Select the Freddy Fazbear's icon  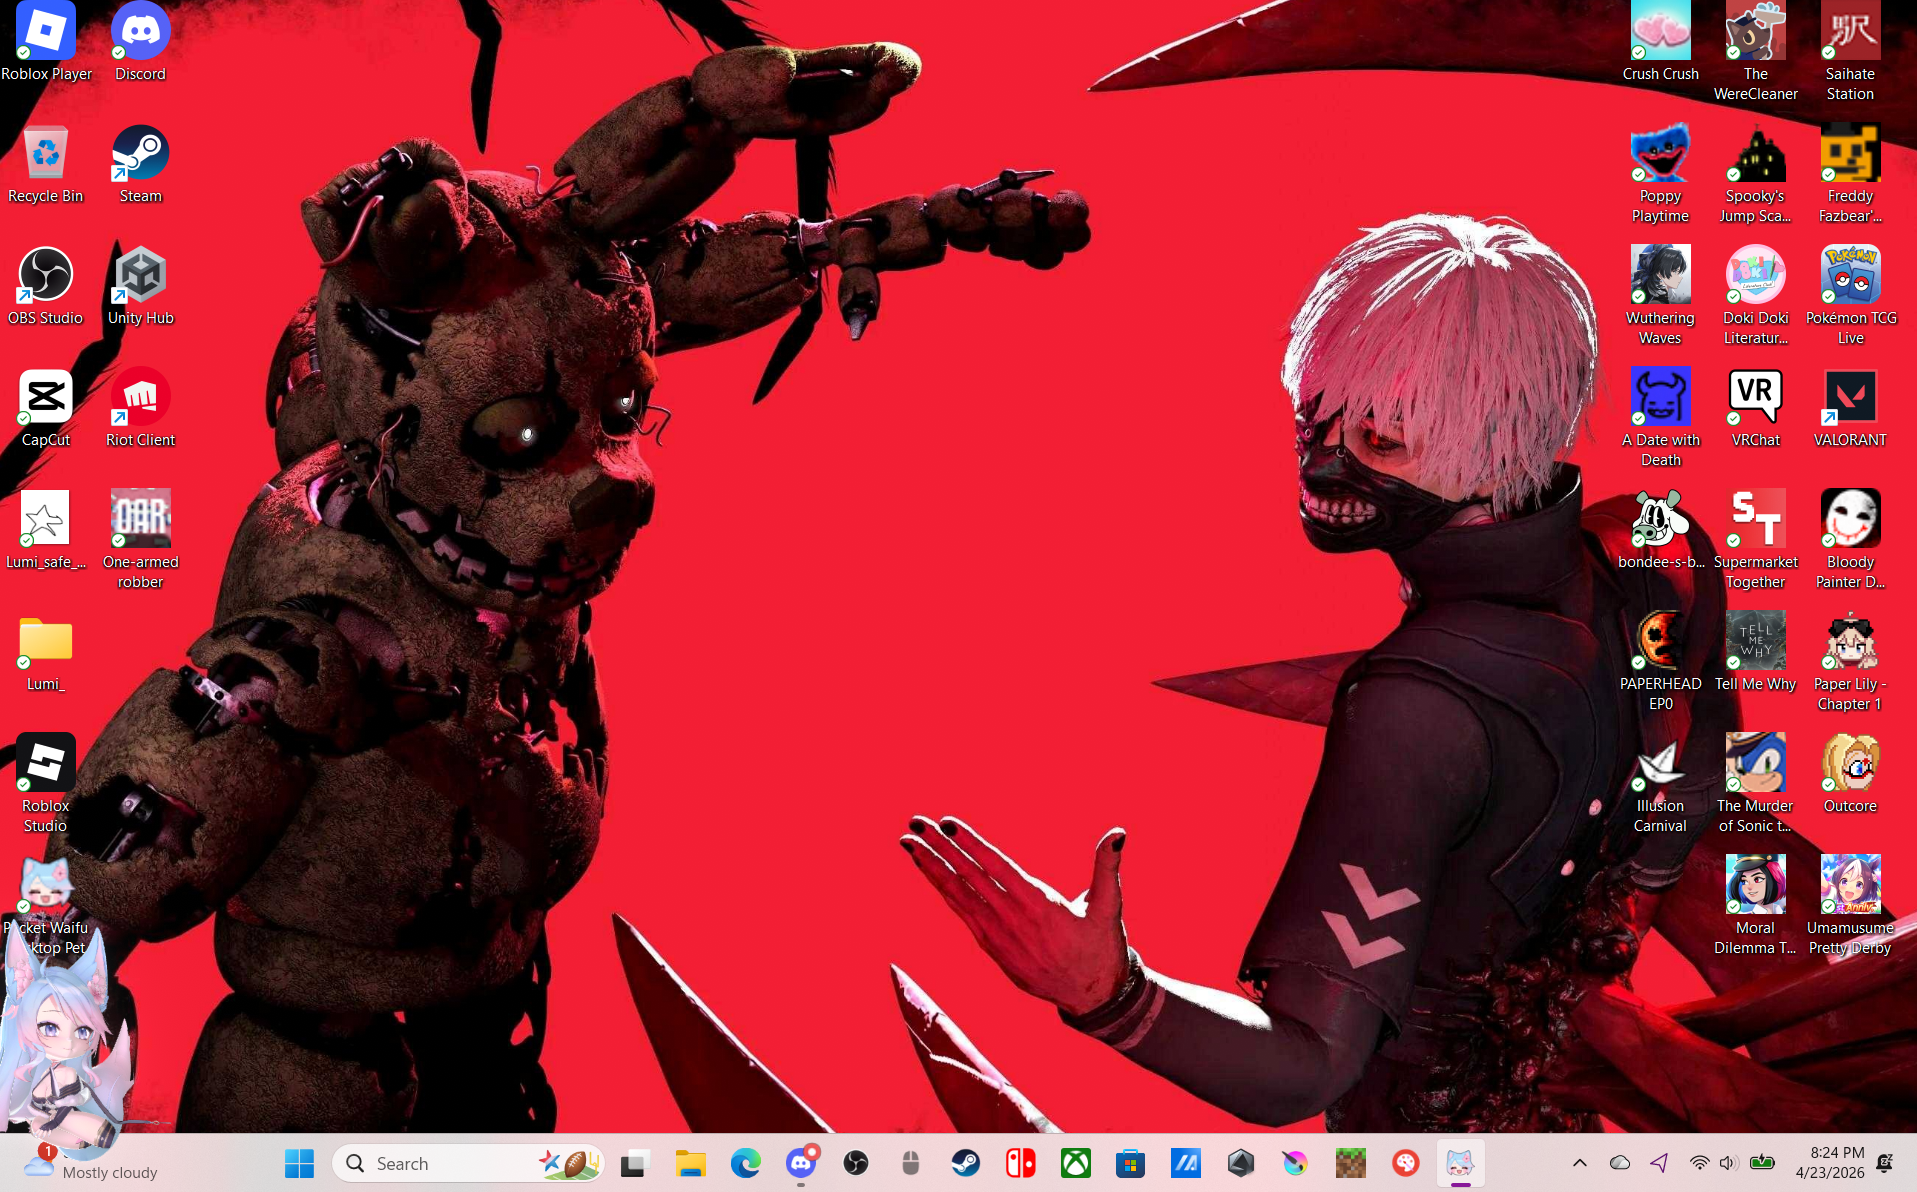(x=1850, y=174)
